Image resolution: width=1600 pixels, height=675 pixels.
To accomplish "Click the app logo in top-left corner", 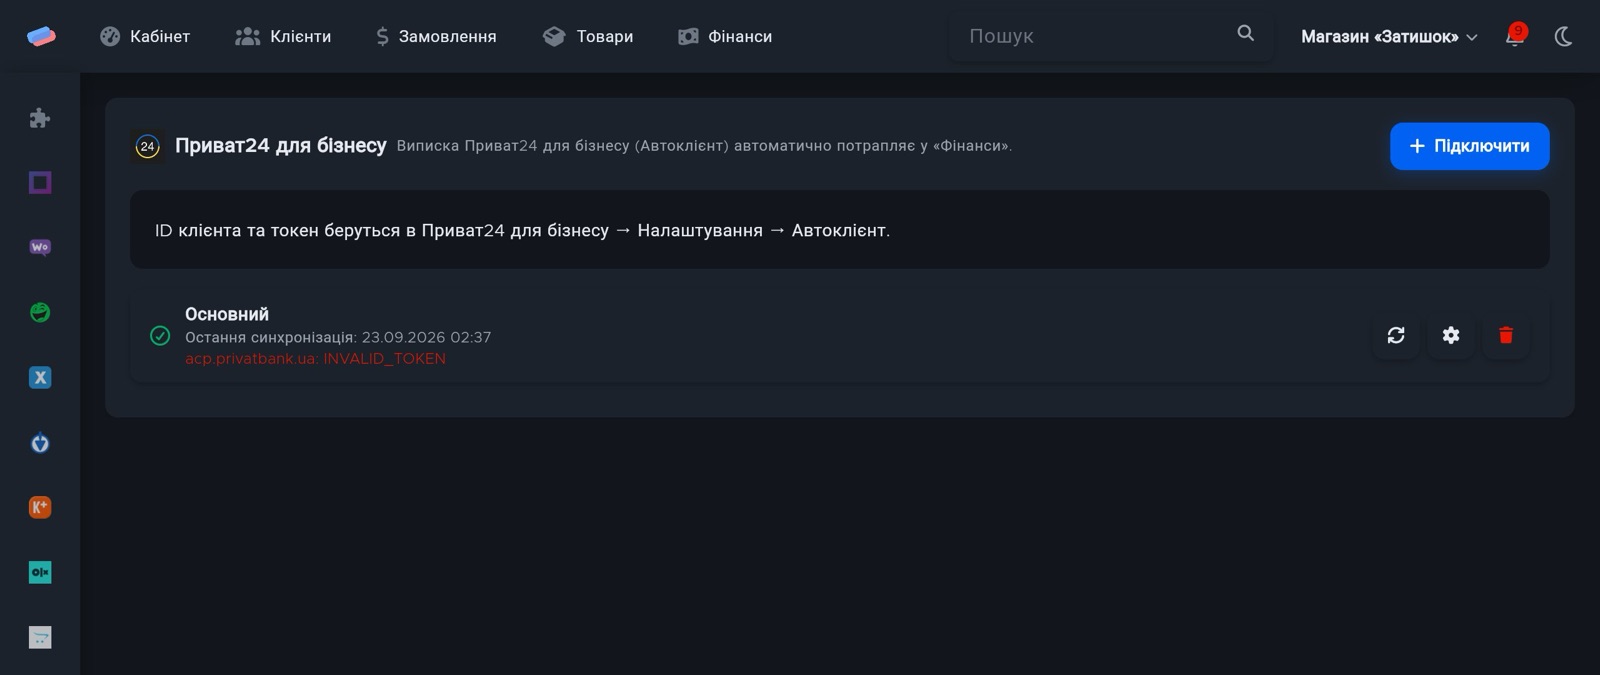I will pos(41,36).
